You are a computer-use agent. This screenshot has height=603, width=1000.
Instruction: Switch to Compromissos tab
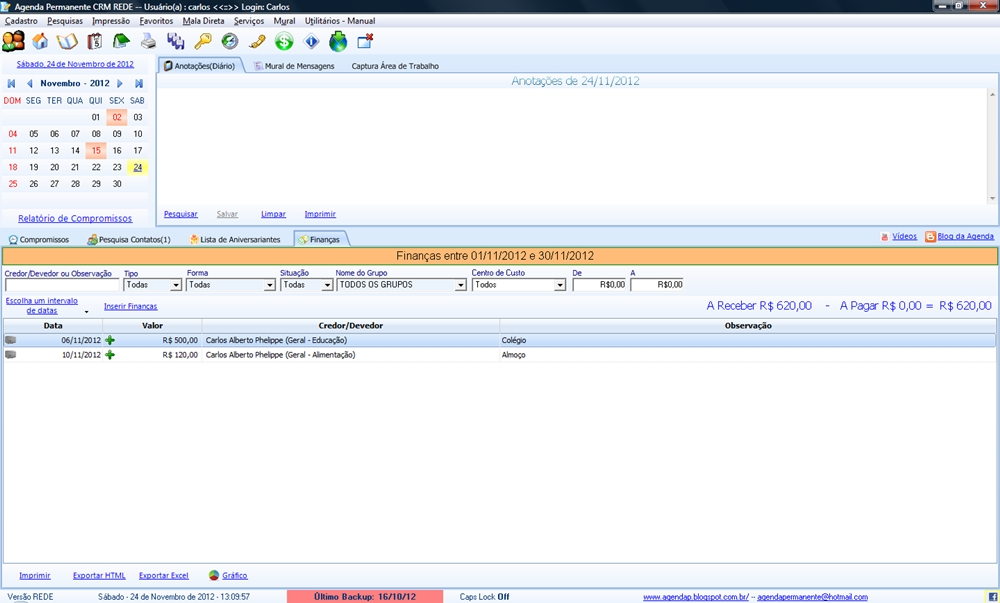tap(39, 240)
